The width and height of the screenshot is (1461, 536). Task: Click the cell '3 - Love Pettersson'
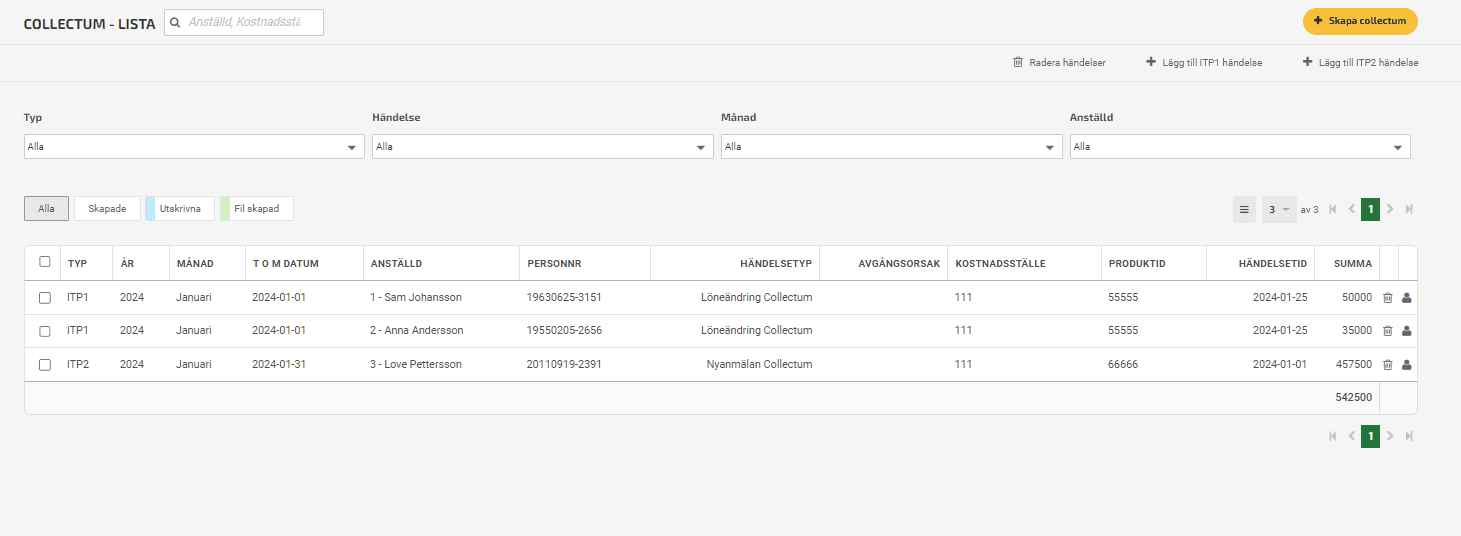point(416,365)
